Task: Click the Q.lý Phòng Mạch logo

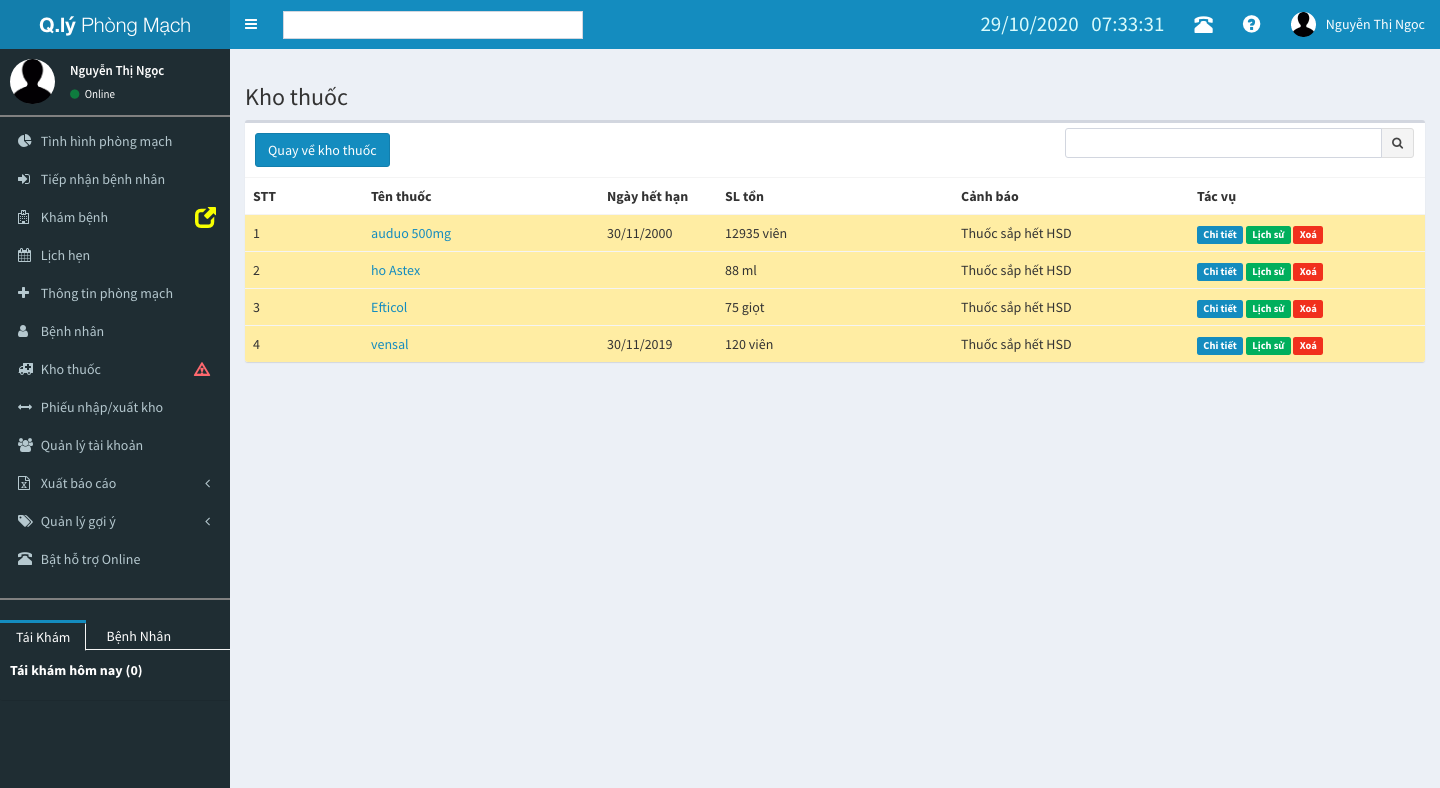Action: 115,25
